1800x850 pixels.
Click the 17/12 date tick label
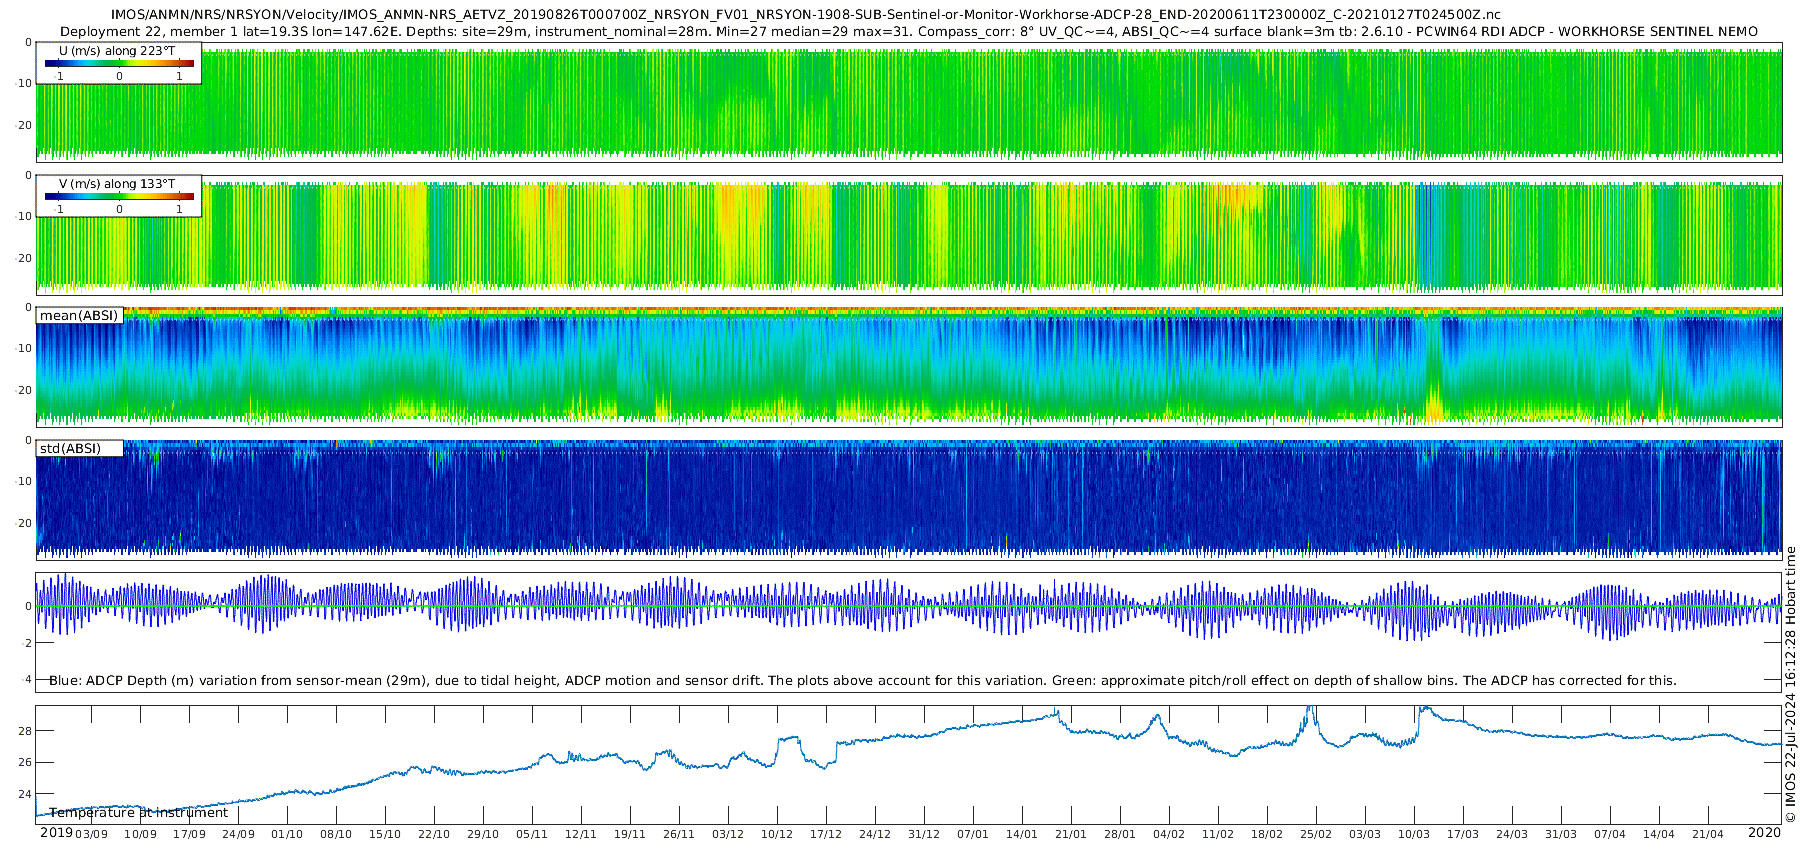point(826,835)
